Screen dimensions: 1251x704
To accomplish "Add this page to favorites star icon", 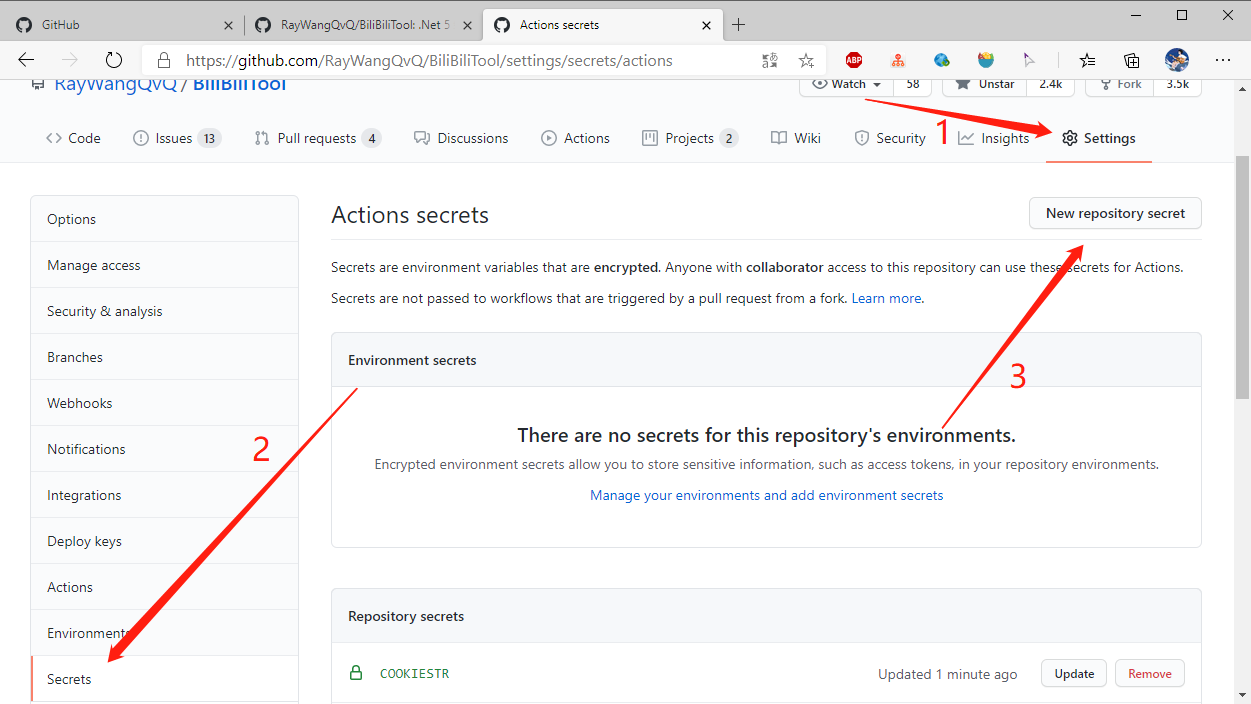I will (x=806, y=60).
